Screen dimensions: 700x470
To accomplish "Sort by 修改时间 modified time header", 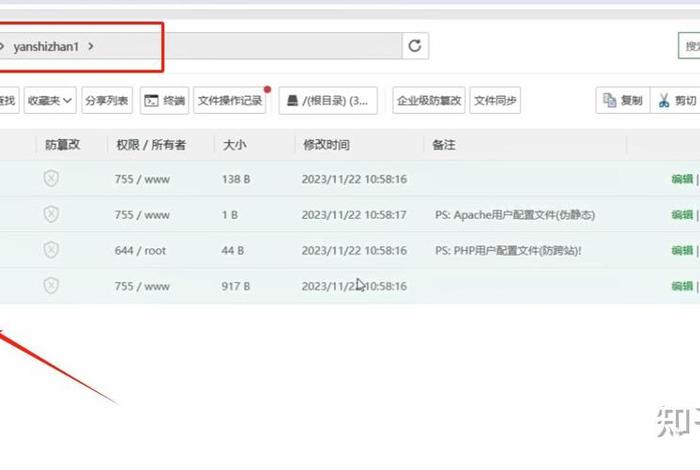I will (x=326, y=145).
